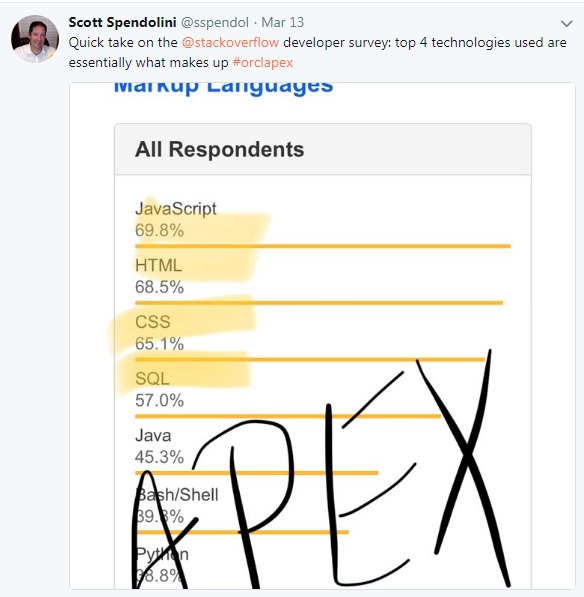Open the embedded survey image
The width and height of the screenshot is (584, 597).
pos(322,336)
